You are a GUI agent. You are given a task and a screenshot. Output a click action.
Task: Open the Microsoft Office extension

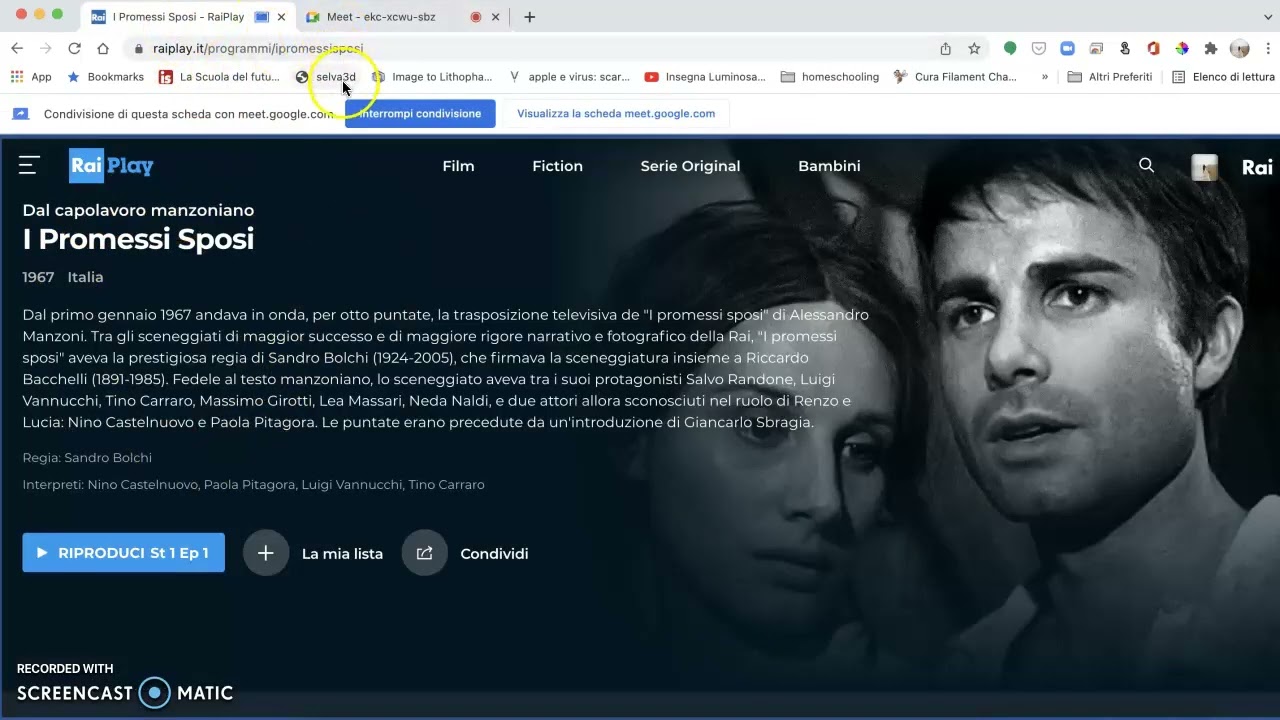[x=1153, y=48]
